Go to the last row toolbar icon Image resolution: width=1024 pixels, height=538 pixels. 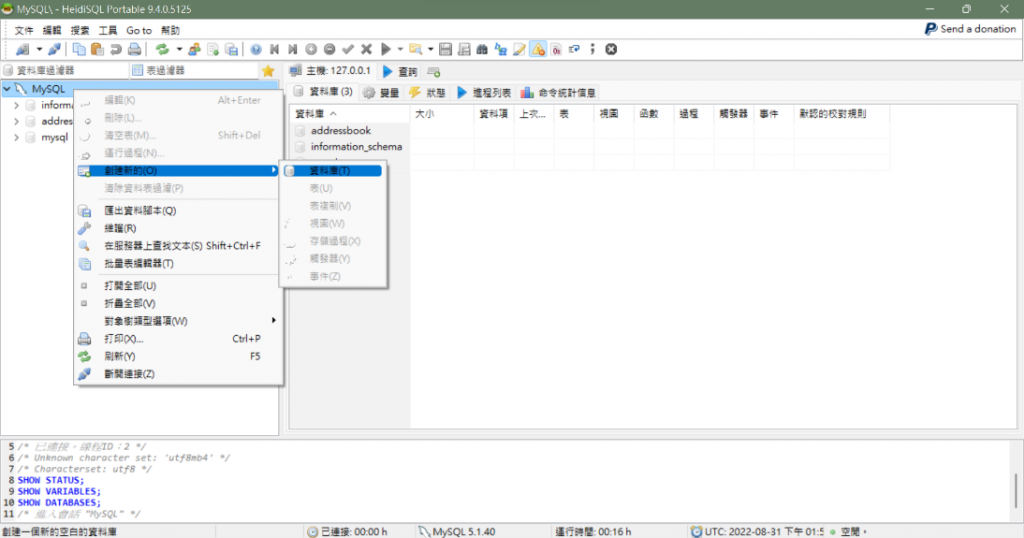click(x=293, y=50)
